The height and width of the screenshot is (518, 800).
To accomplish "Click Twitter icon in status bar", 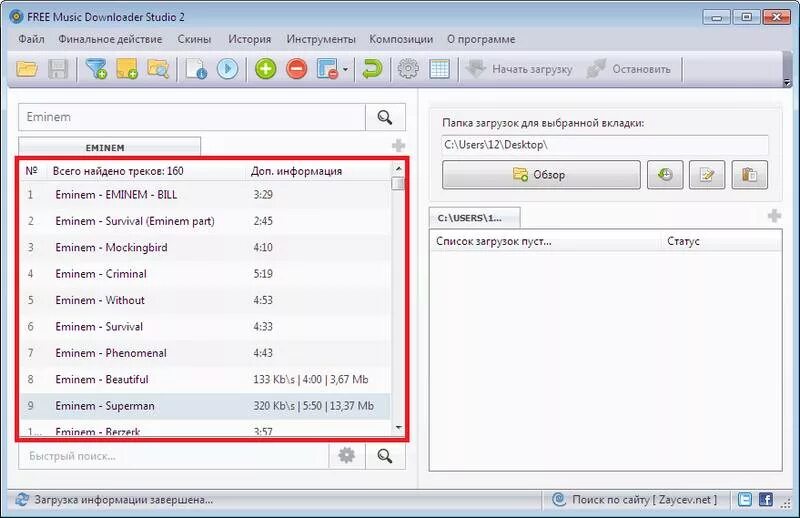I will (745, 500).
